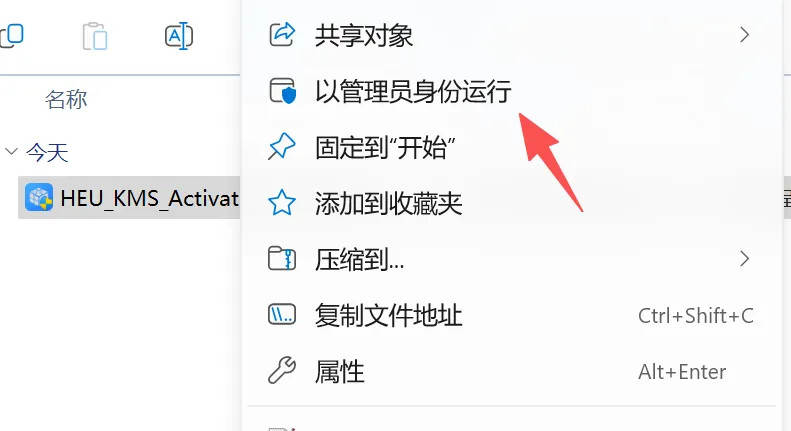Click the pin icon beside 固定到"开始"
Image resolution: width=791 pixels, height=431 pixels.
tap(281, 147)
